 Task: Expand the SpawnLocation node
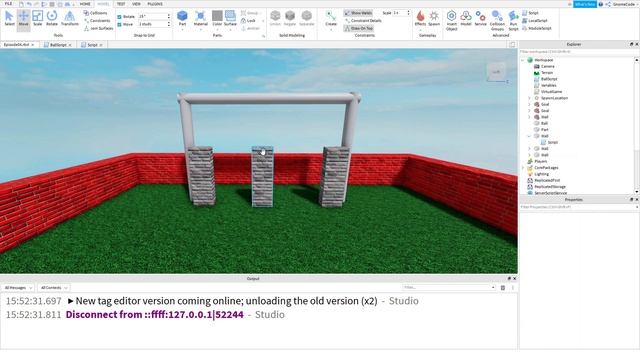click(x=530, y=98)
